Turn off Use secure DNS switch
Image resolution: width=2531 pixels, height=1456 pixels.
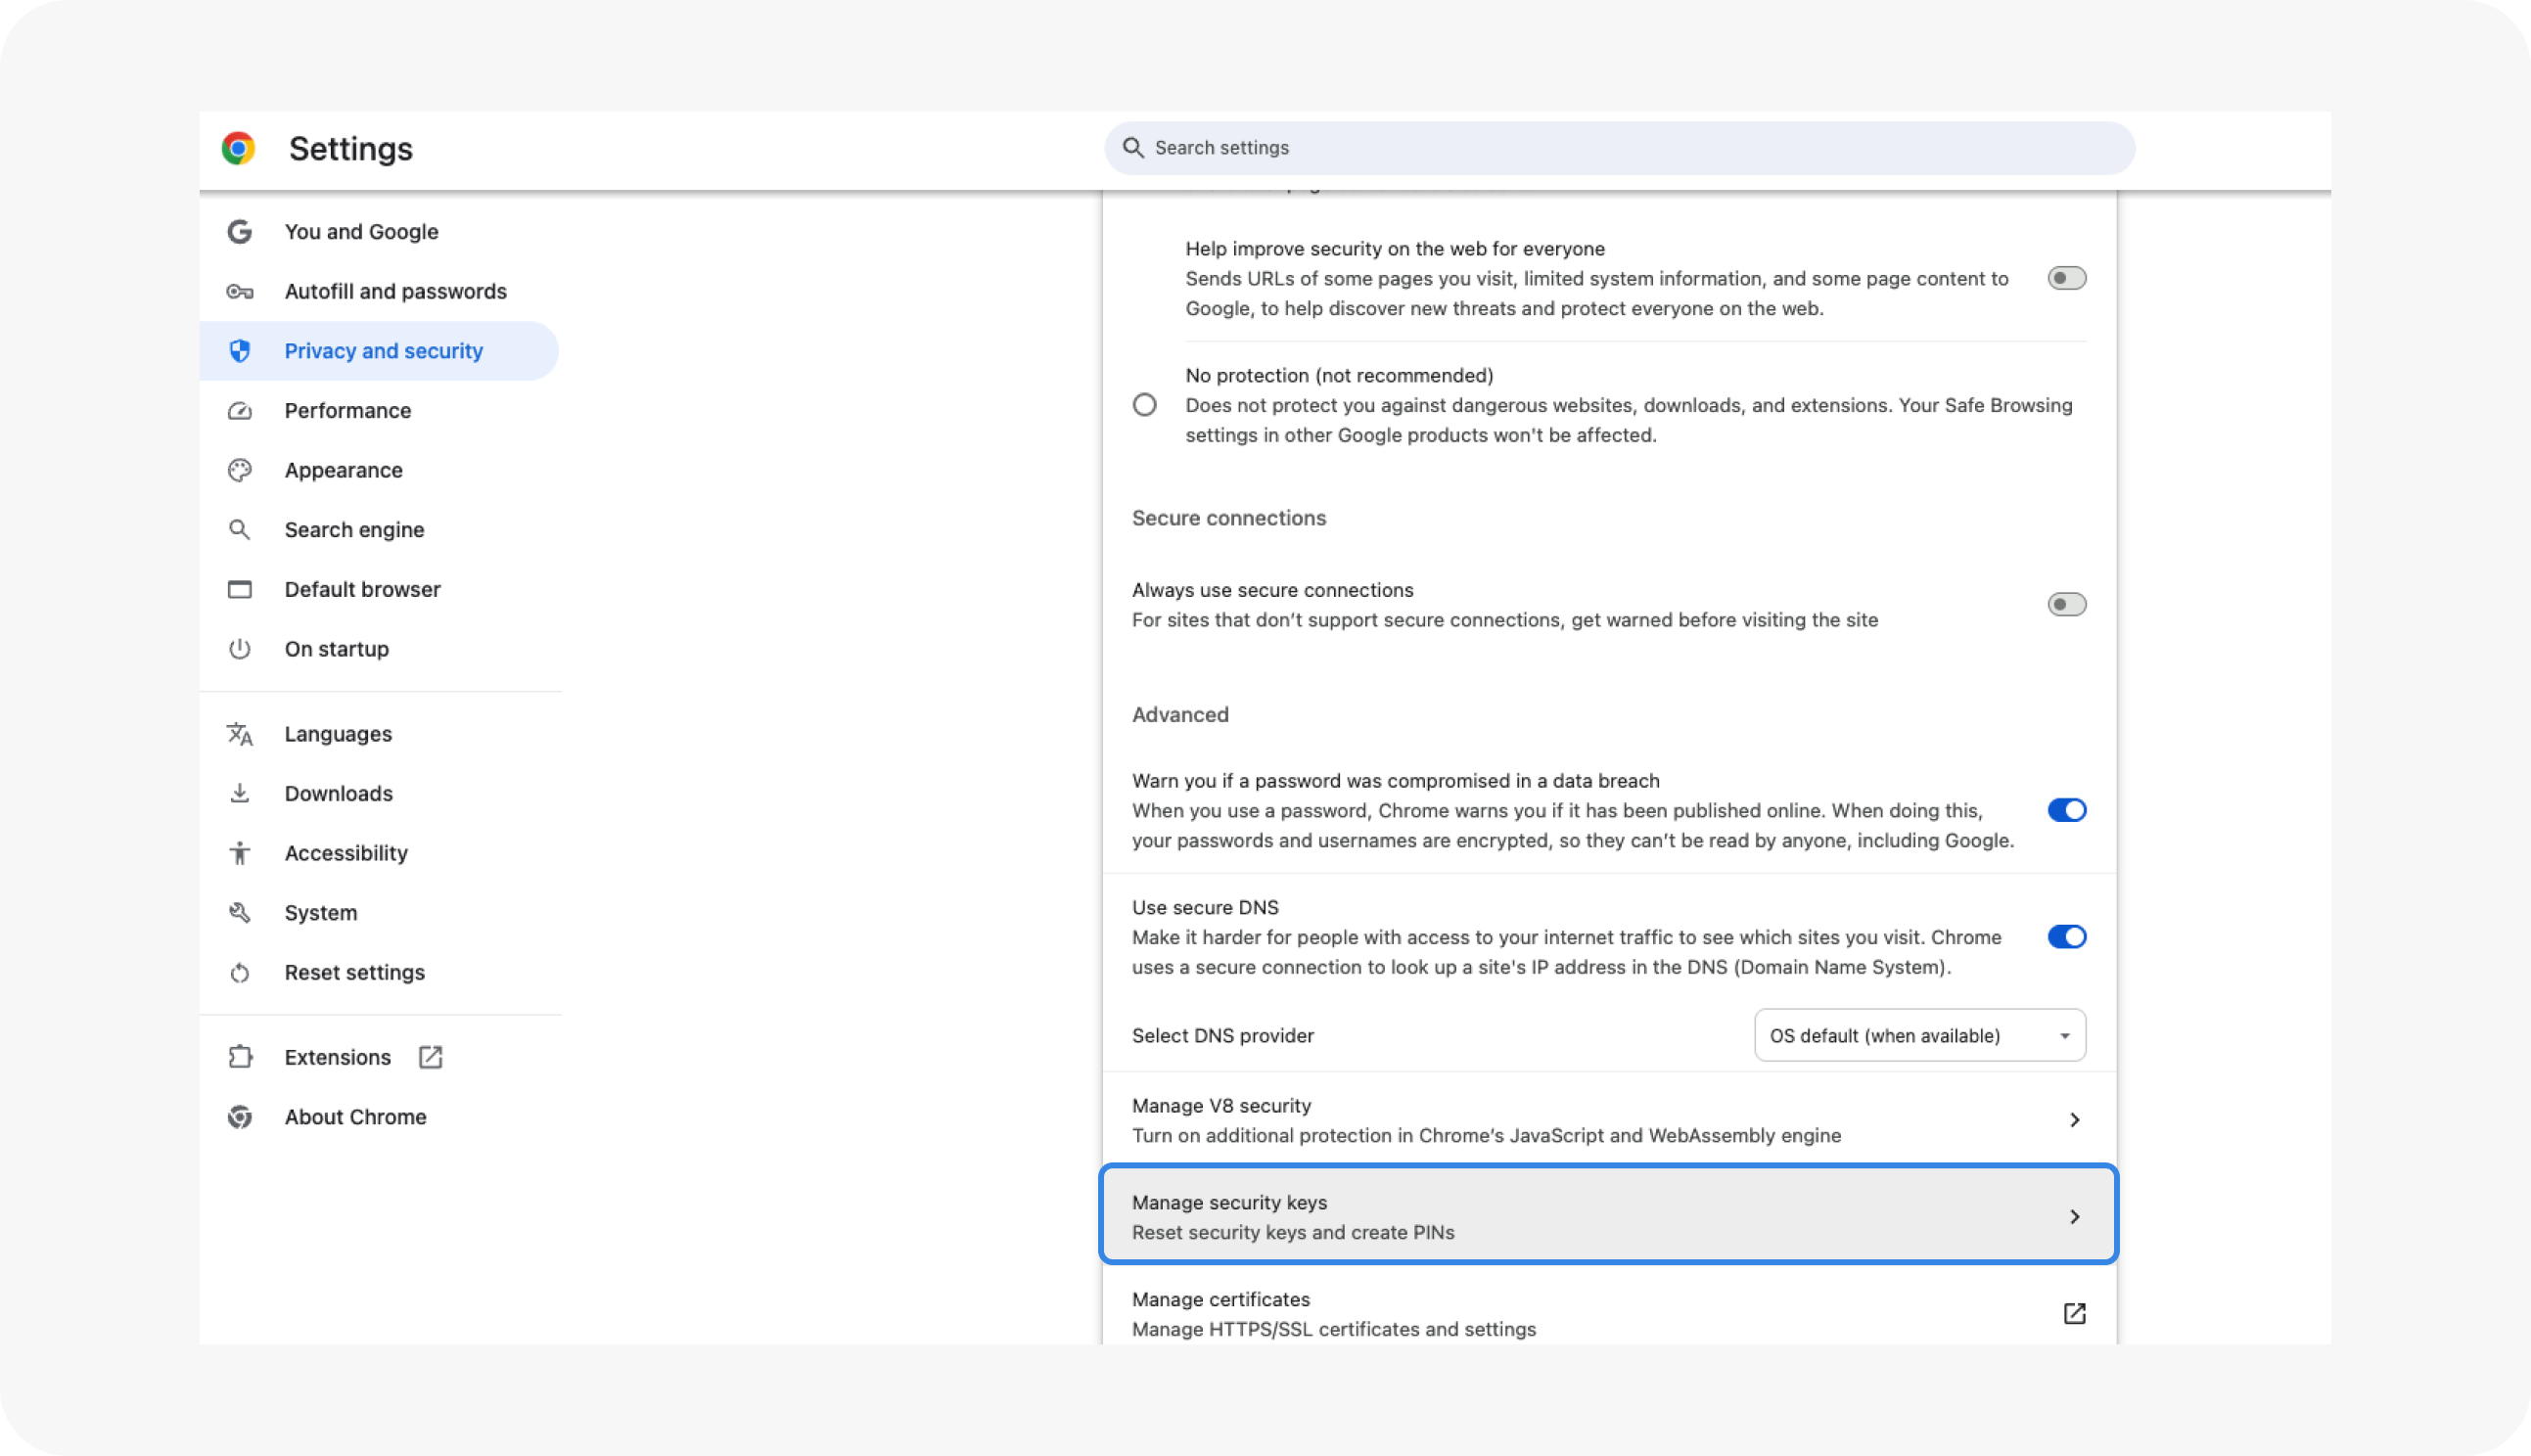coord(2066,937)
